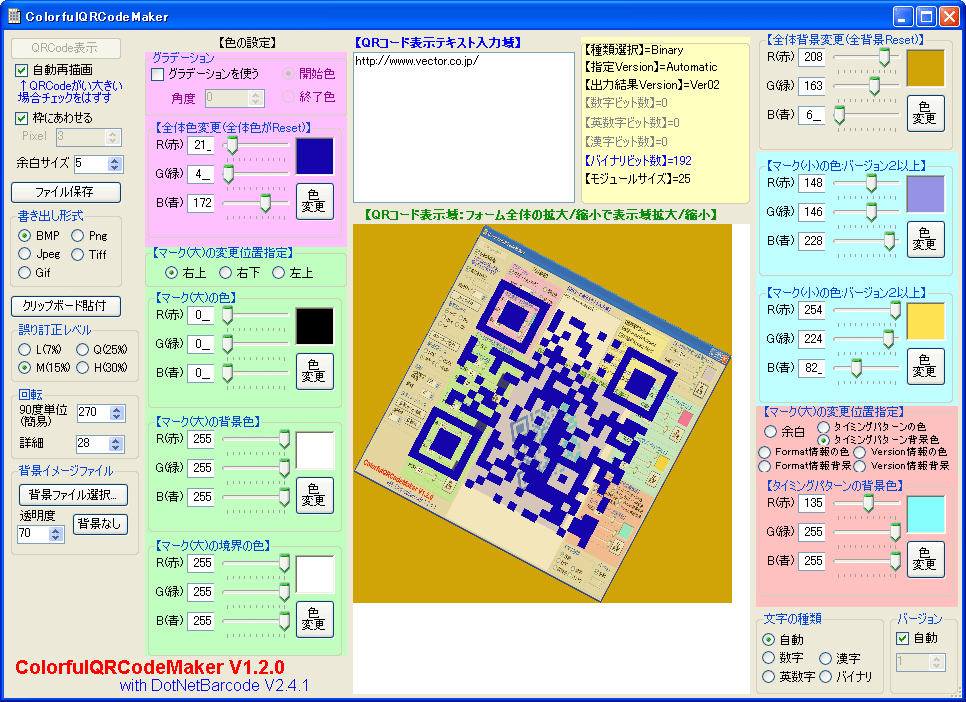Click dark blue swatch in 全体色変更
Viewport: 966px width, 702px height.
pos(315,157)
